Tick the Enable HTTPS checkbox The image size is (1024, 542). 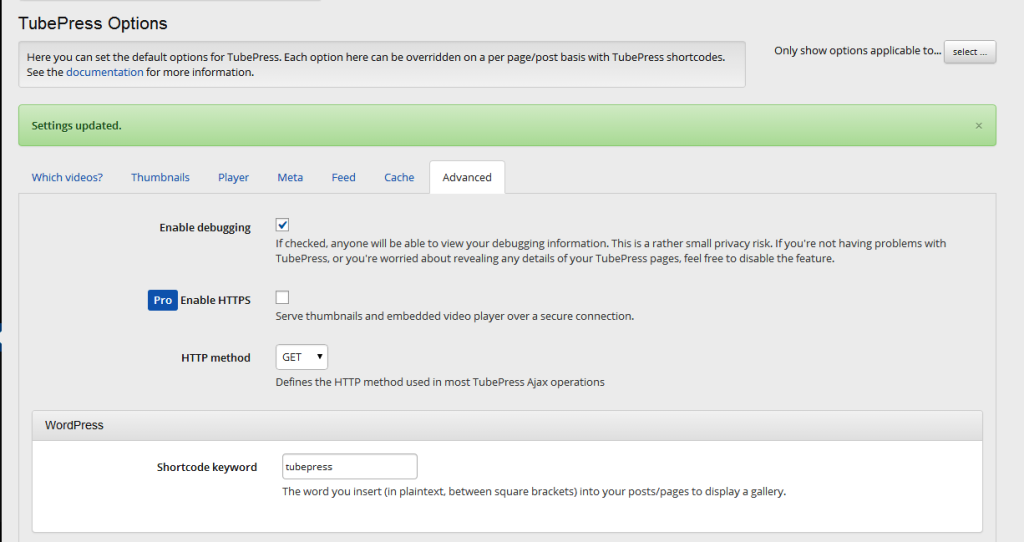click(x=282, y=298)
